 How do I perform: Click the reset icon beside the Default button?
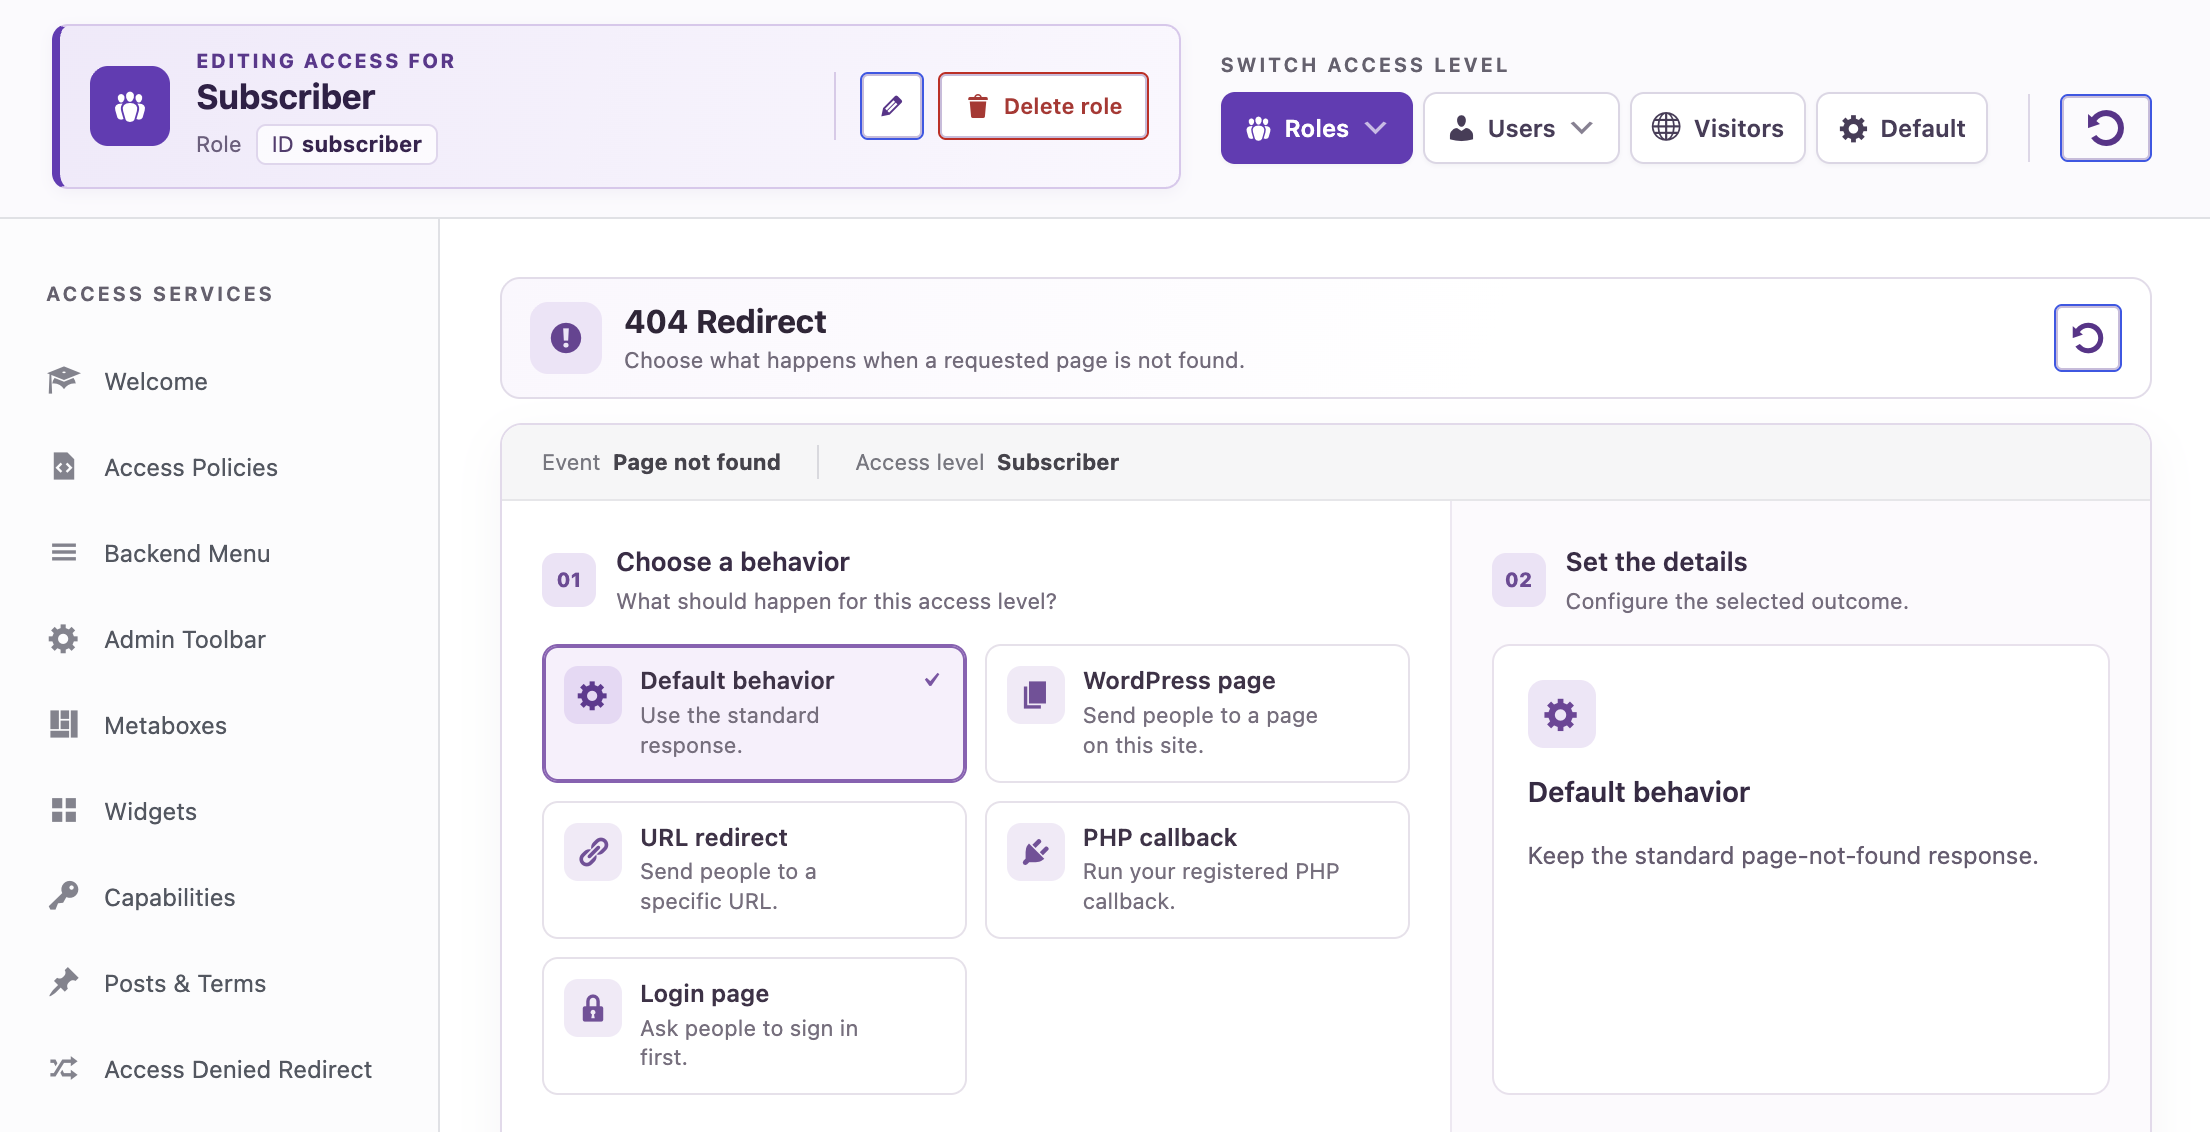point(2105,128)
